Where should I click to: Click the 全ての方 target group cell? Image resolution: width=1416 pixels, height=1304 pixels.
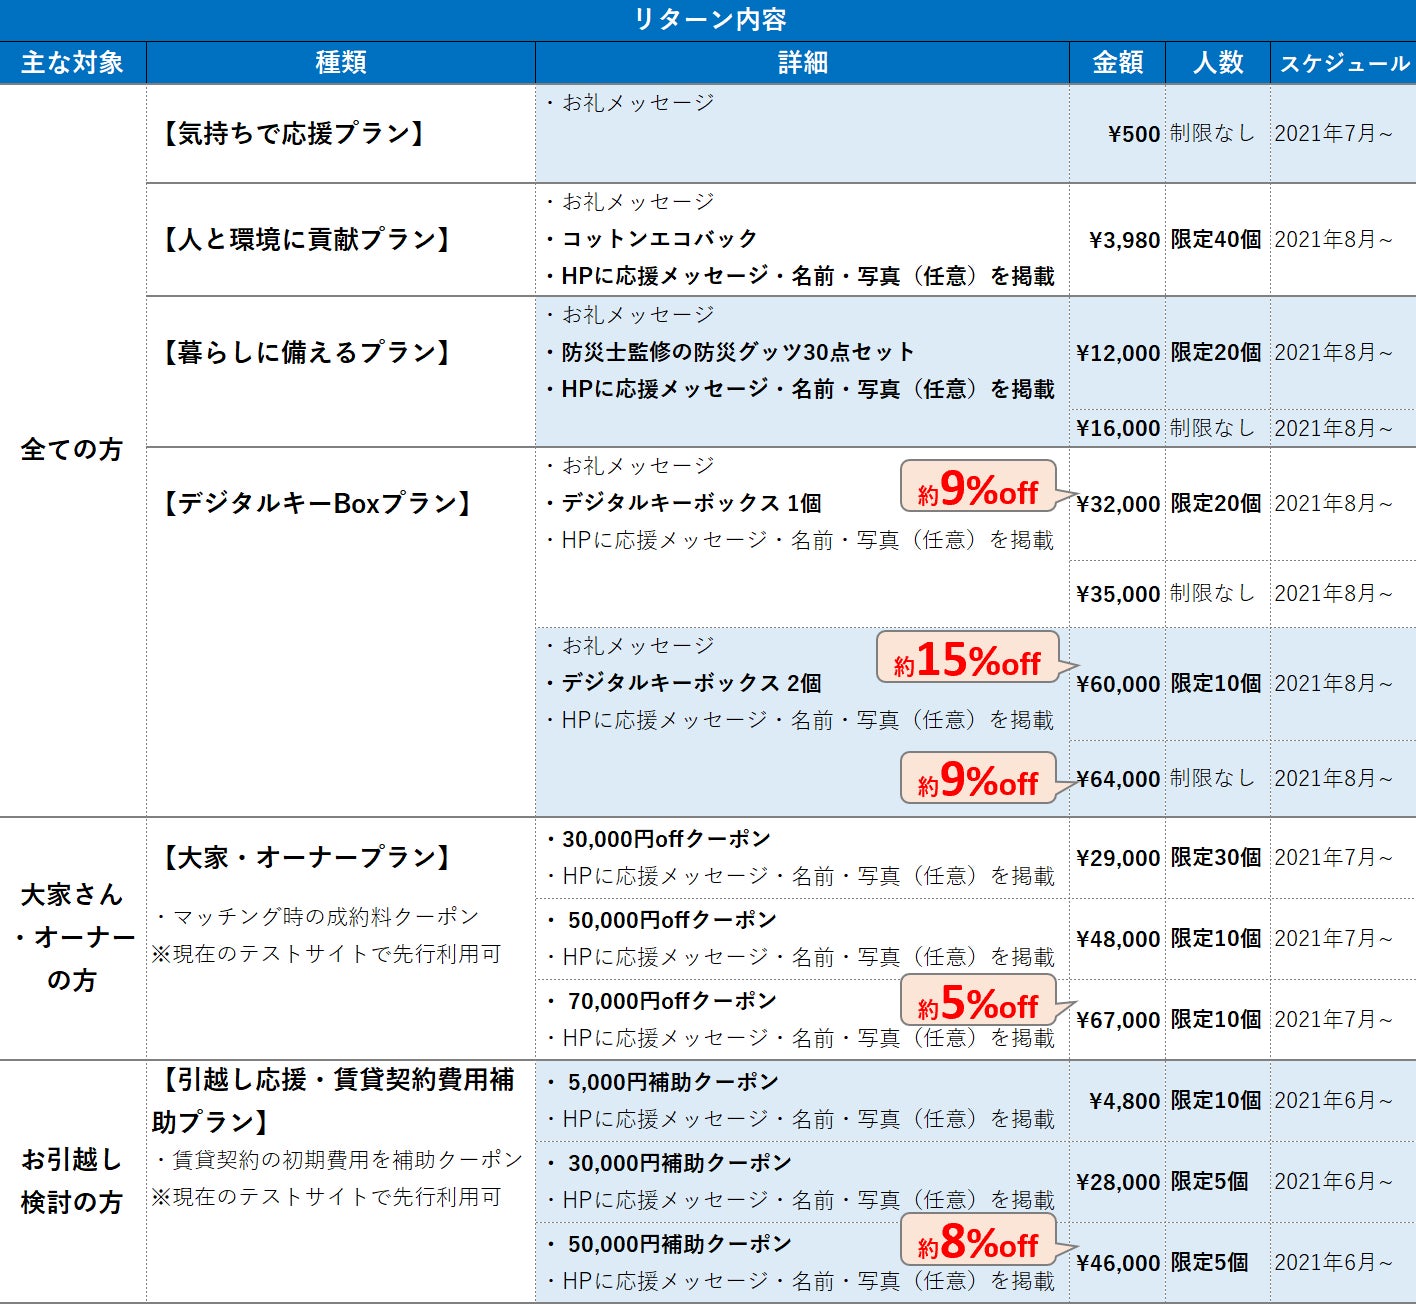tap(72, 450)
